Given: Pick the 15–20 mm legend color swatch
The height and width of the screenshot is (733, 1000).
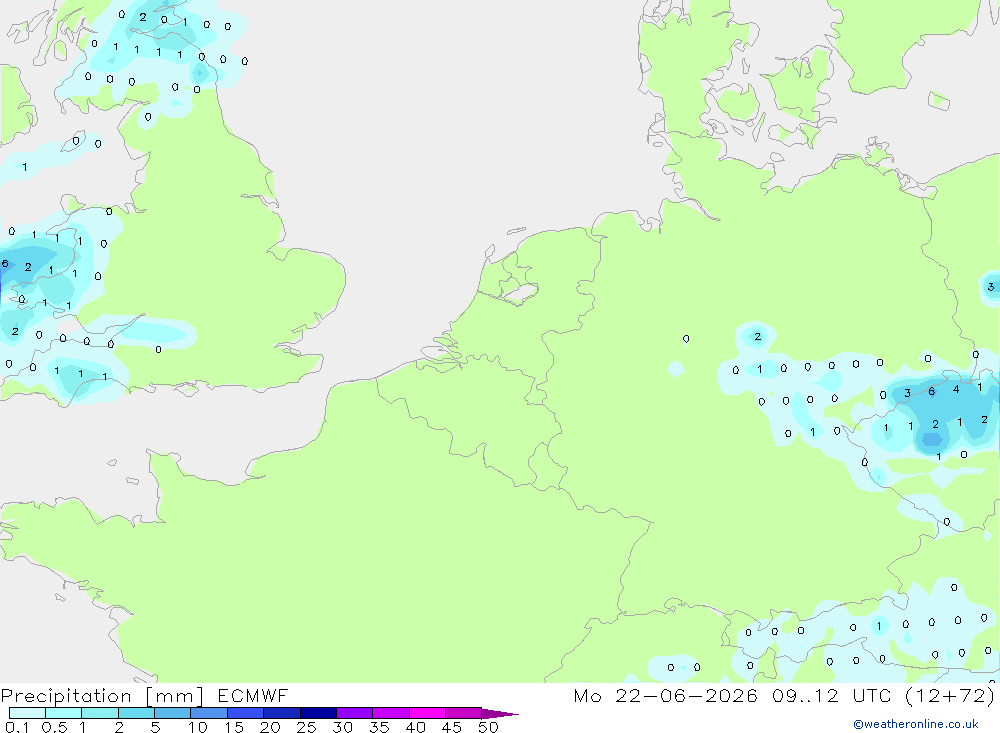Looking at the screenshot, I should (246, 713).
